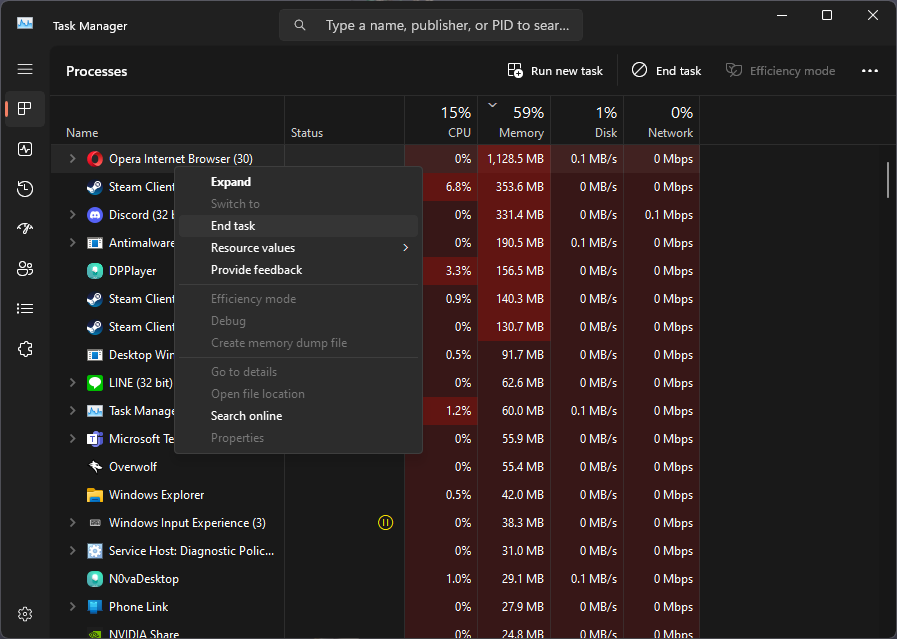
Task: Open the Details list page from sidebar
Action: 25,309
